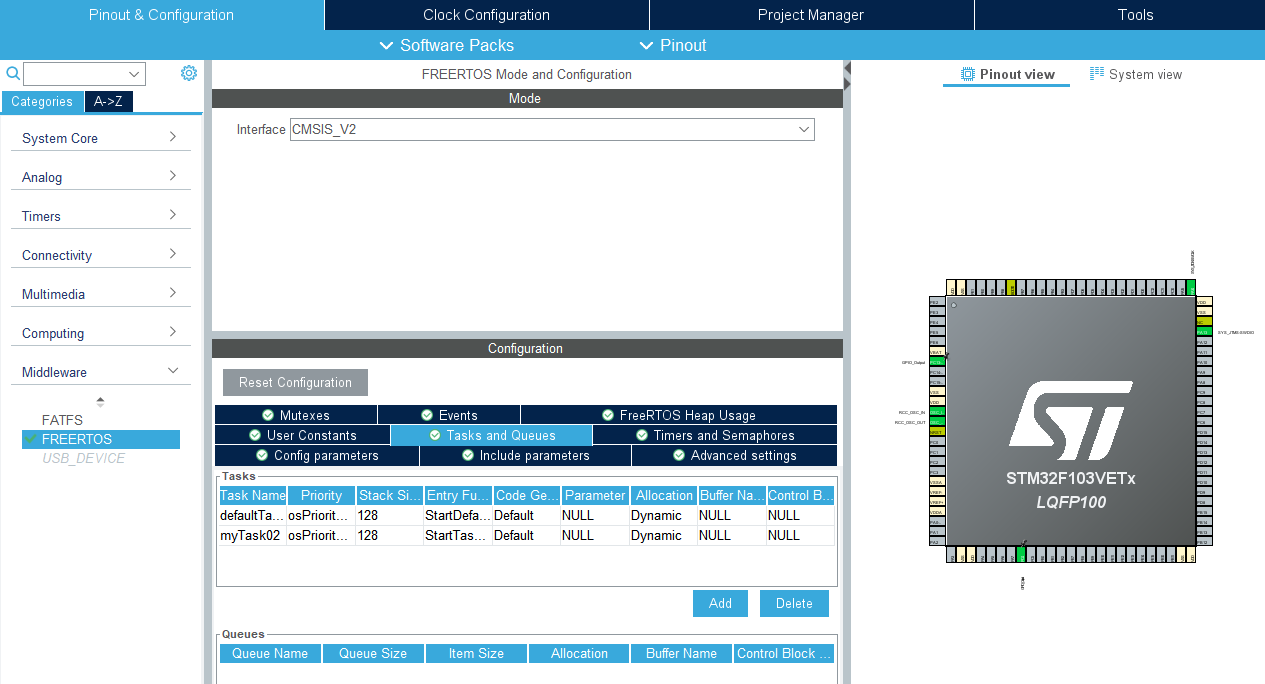Click the Stack Size cell of defaultTask
Image resolution: width=1265 pixels, height=684 pixels.
click(x=390, y=516)
